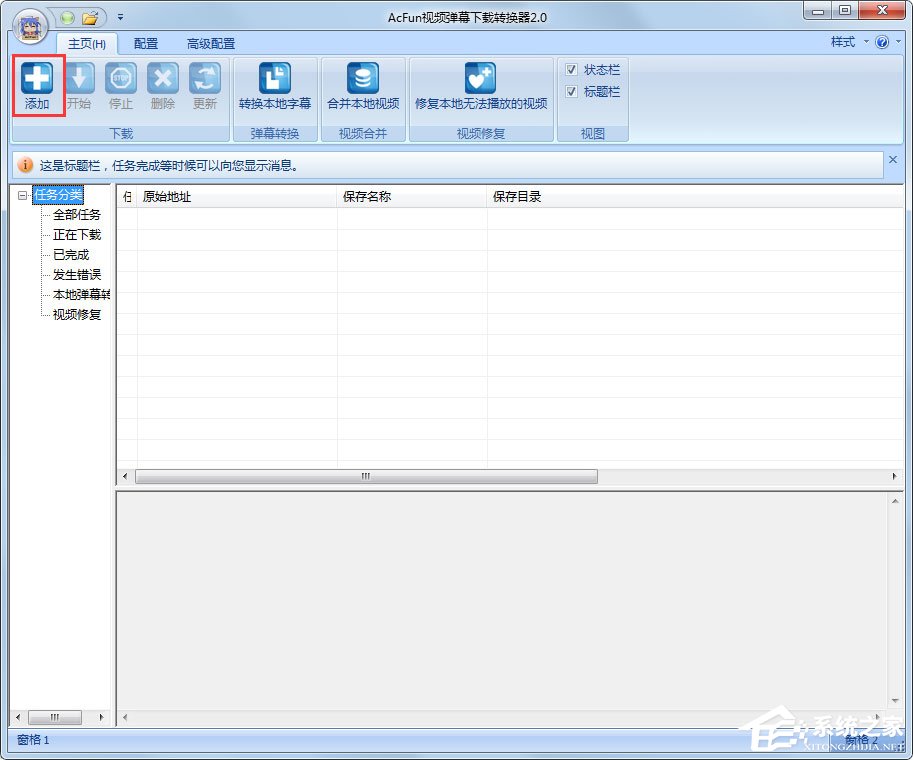The height and width of the screenshot is (760, 913).
Task: Click the 更新 (update) icon
Action: 204,86
